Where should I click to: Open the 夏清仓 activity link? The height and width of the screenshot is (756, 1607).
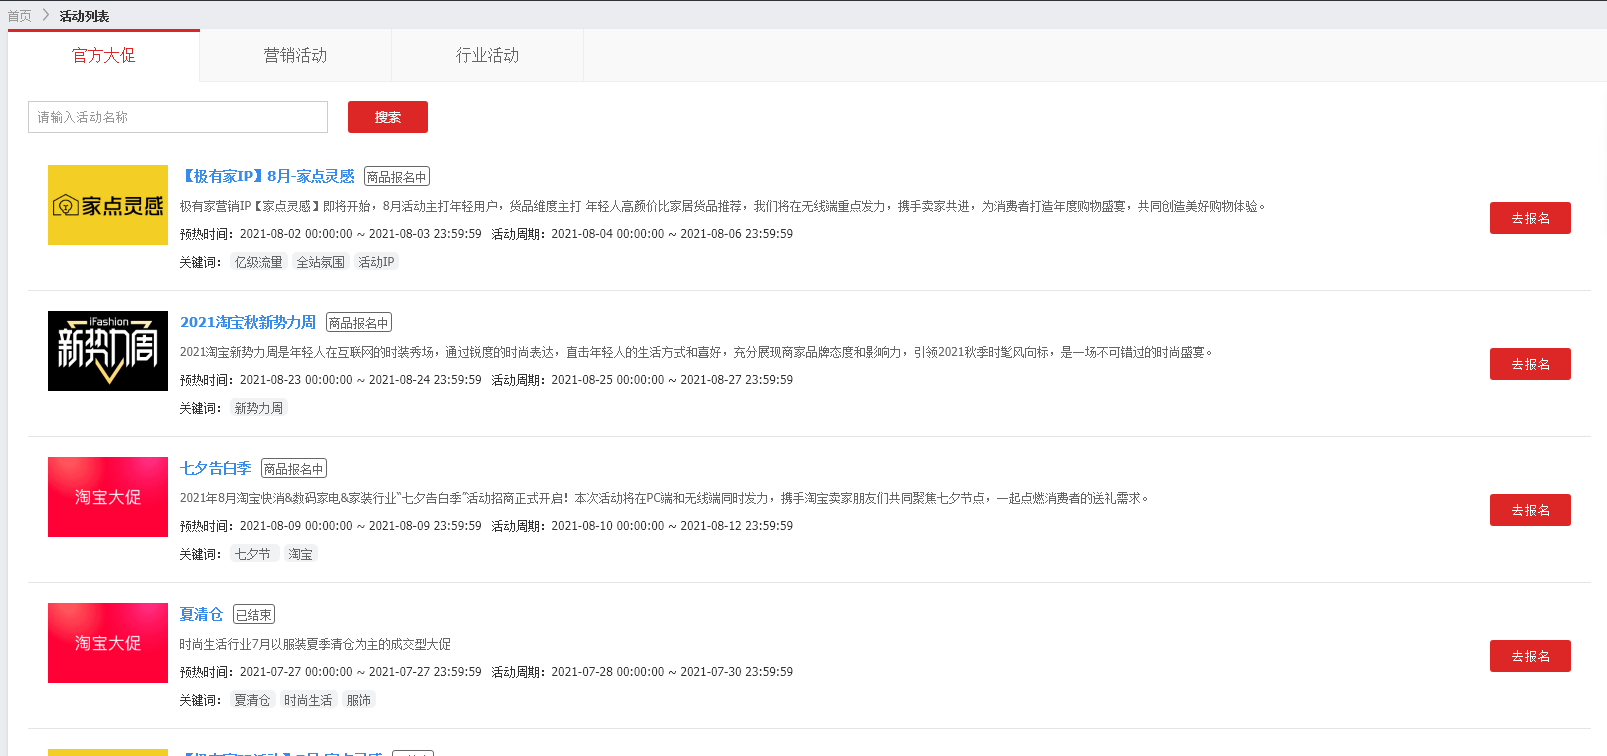(x=201, y=614)
